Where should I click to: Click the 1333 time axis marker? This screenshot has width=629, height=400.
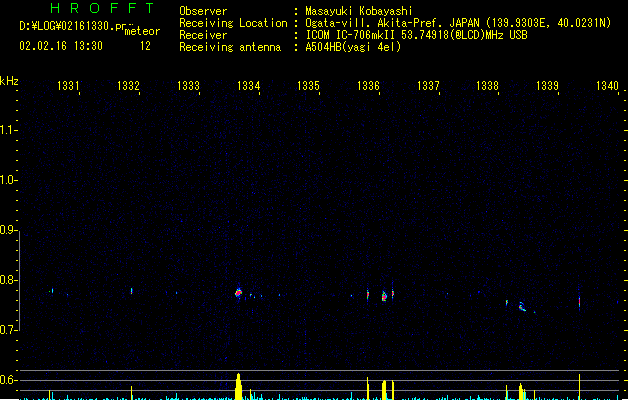point(188,86)
